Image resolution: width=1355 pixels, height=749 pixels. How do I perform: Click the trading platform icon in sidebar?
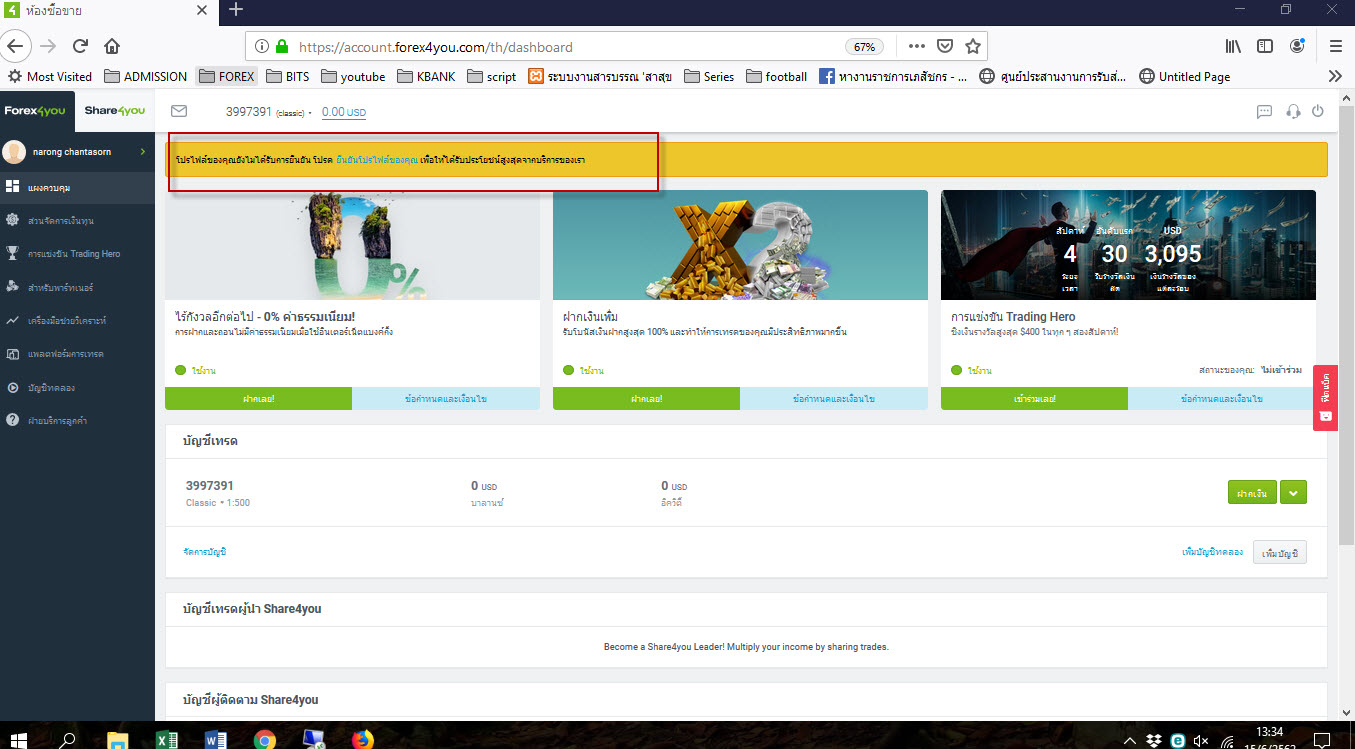(x=13, y=354)
